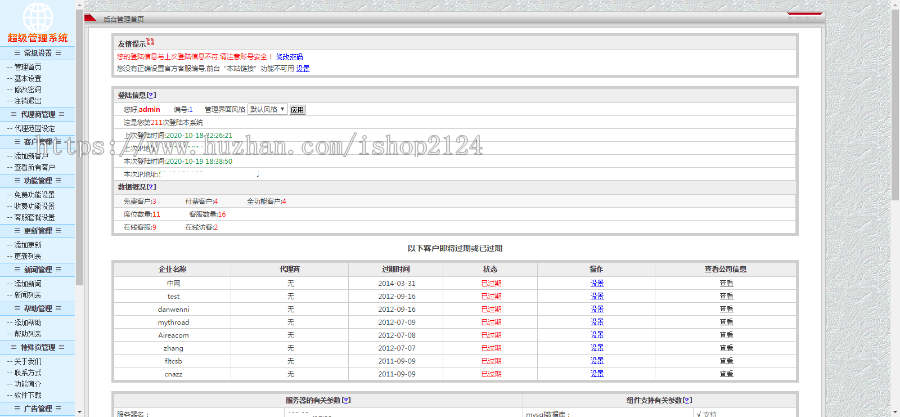Click the [?] icon next to 服务器的有关参数
The image size is (900, 417).
346,400
